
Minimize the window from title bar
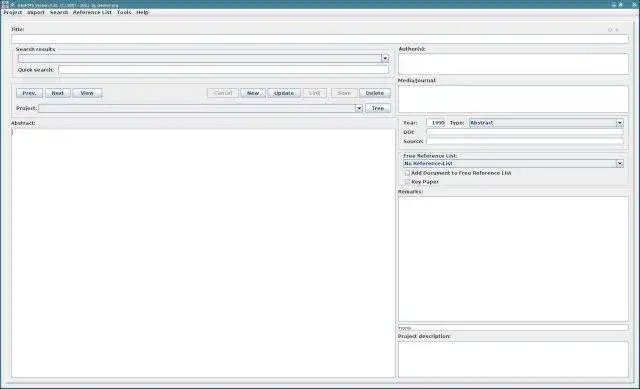pyautogui.click(x=613, y=4)
